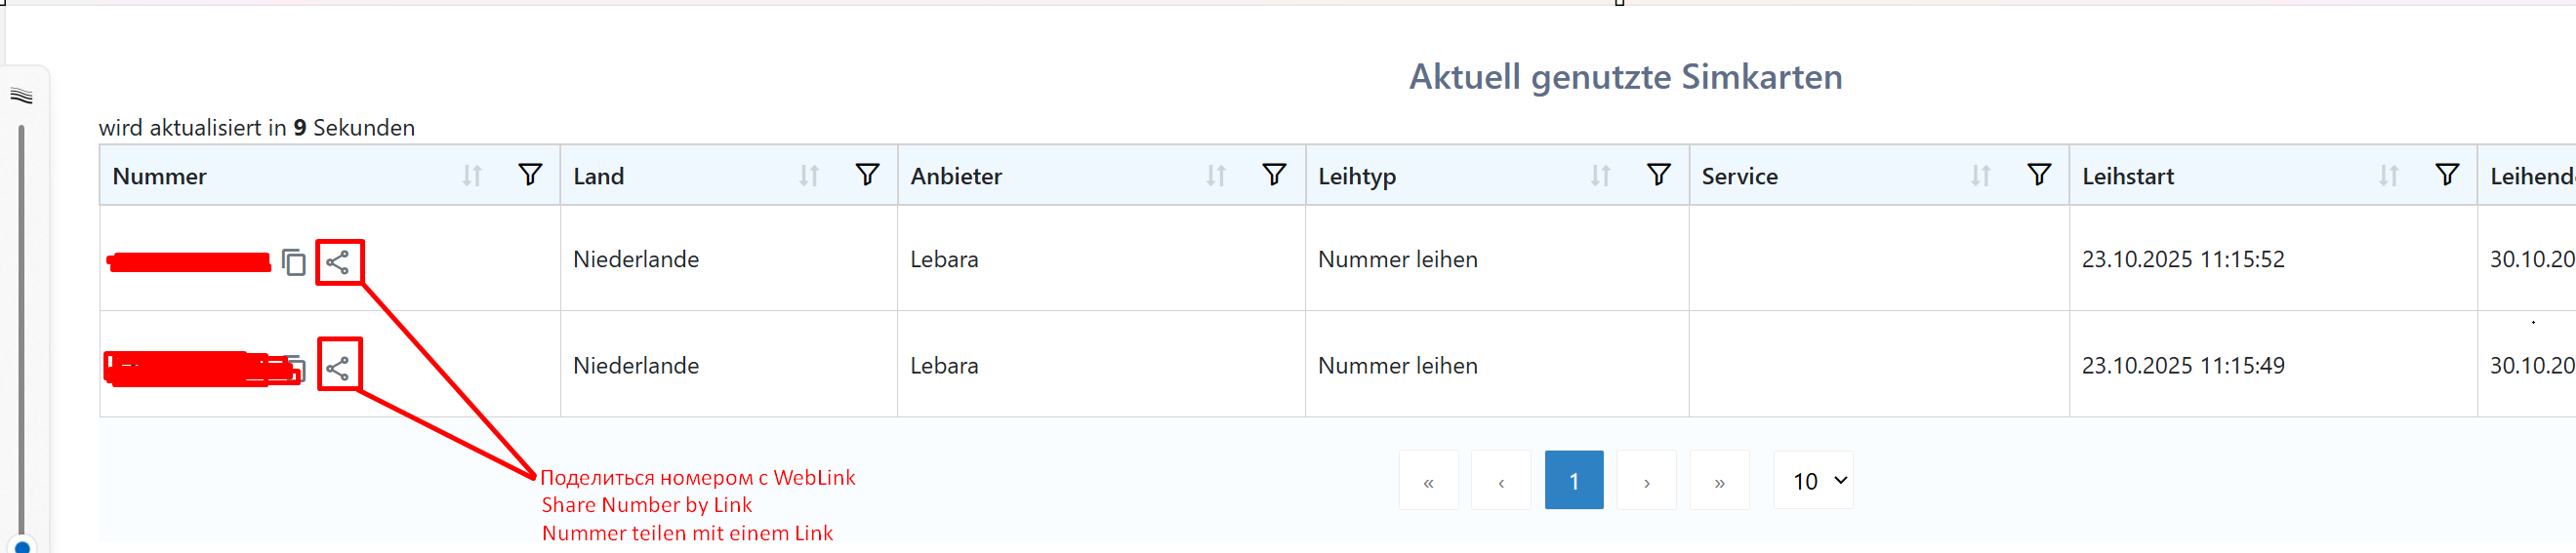The height and width of the screenshot is (553, 2576).
Task: Open rows-per-page dropdown showing 10
Action: click(1813, 481)
